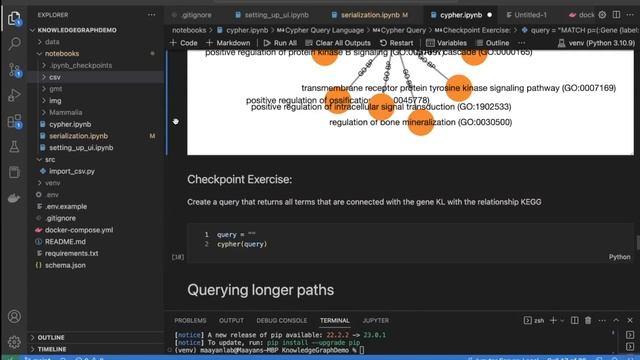Maximize the panel with up chevron

pyautogui.click(x=616, y=320)
